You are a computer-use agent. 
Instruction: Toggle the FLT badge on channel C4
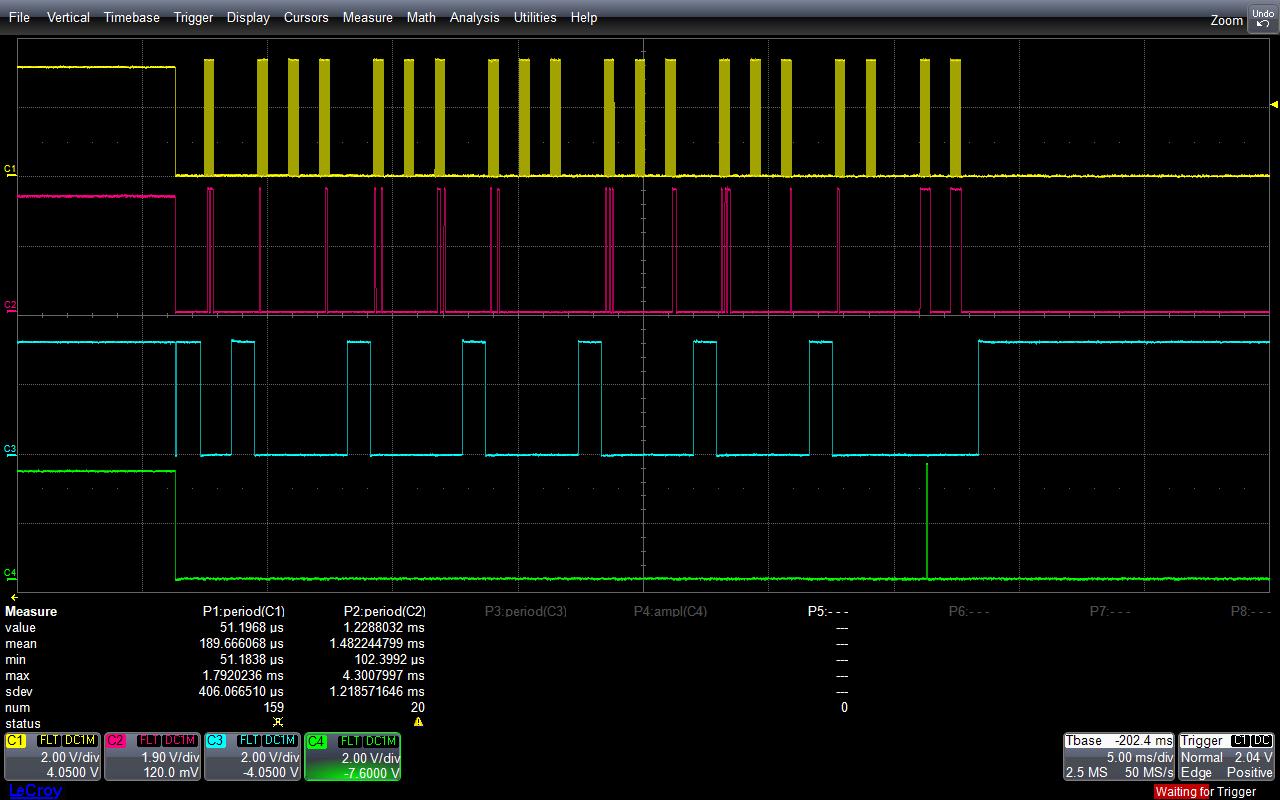(351, 740)
